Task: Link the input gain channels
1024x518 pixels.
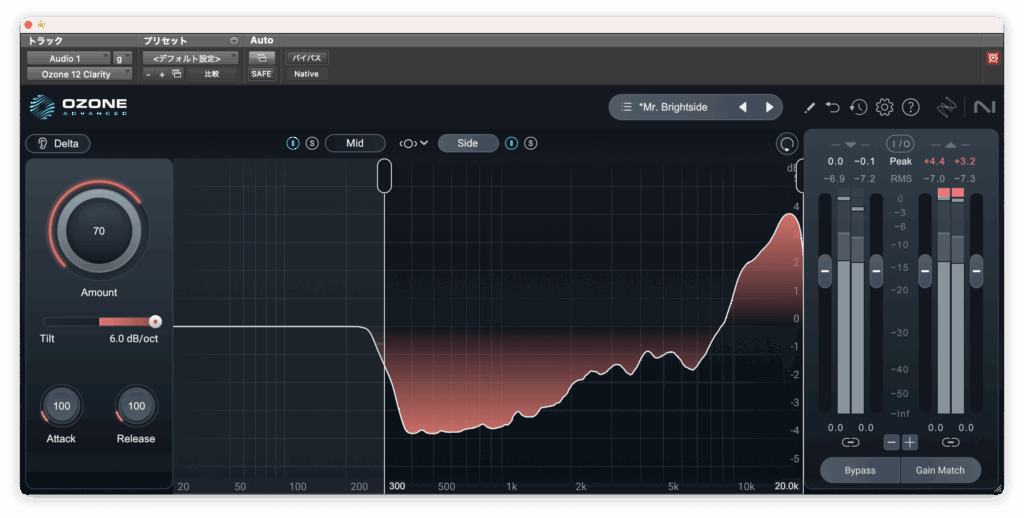Action: point(850,442)
